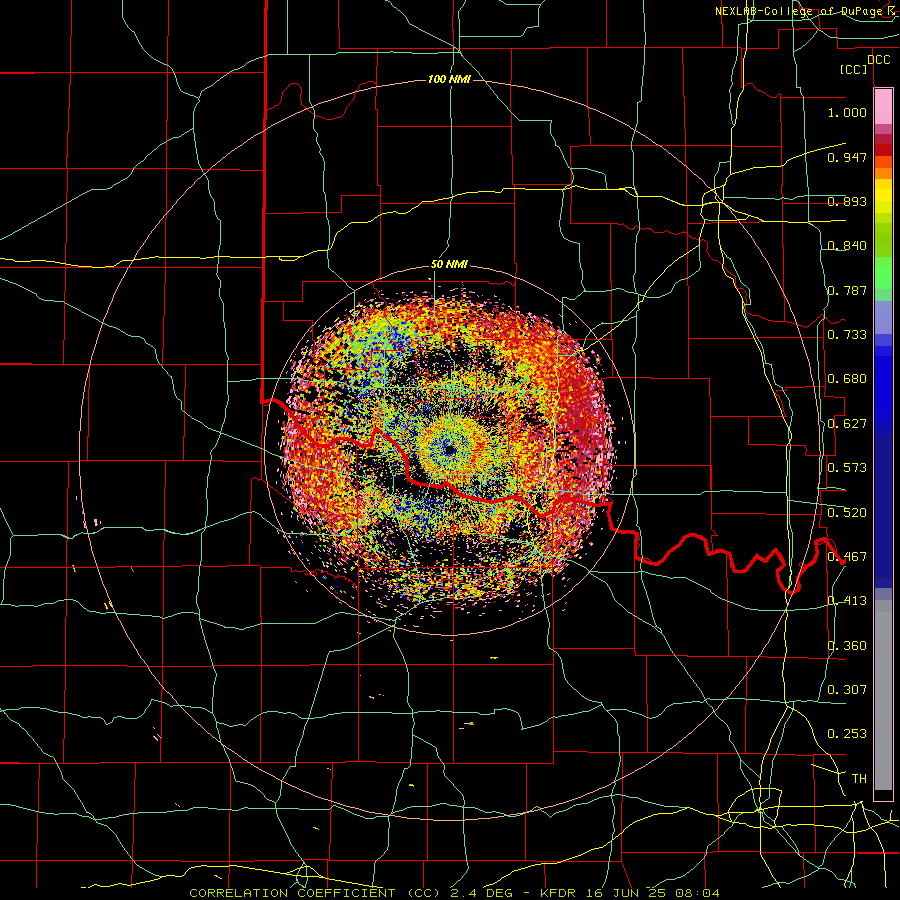
Task: Click the "50 NMI" range ring label
Action: [449, 265]
